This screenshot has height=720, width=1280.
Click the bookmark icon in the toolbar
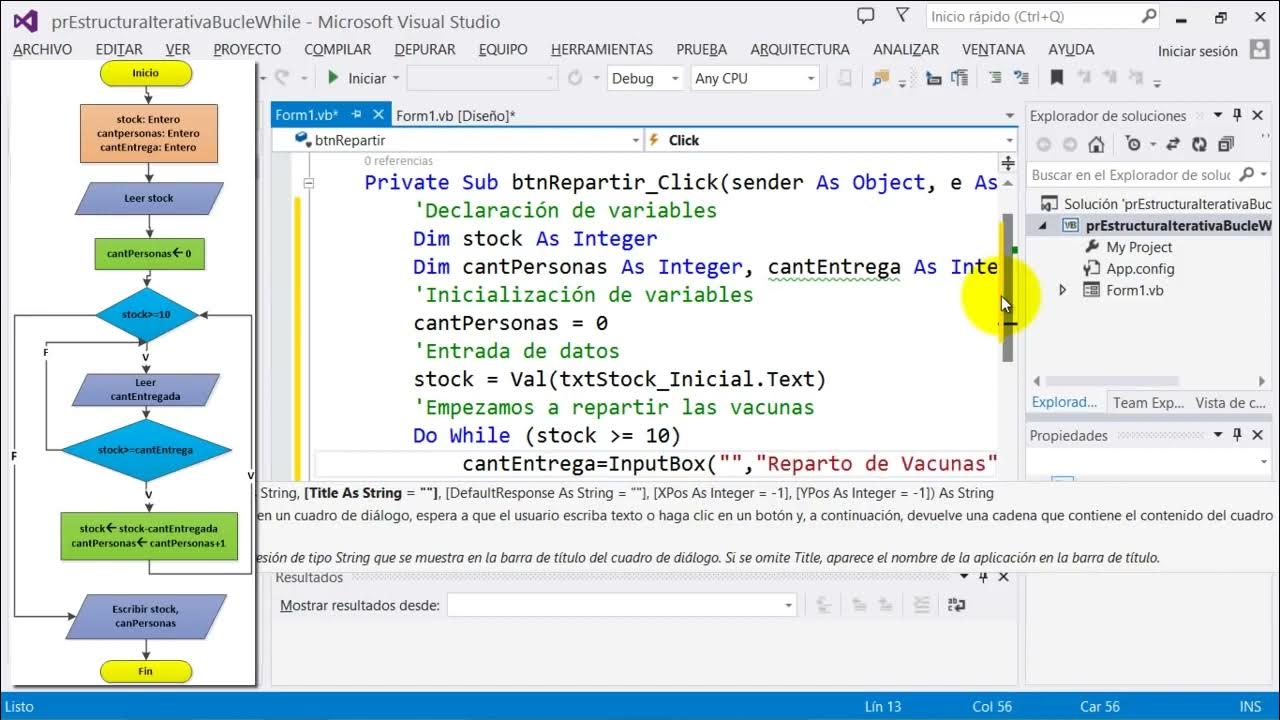point(1057,78)
